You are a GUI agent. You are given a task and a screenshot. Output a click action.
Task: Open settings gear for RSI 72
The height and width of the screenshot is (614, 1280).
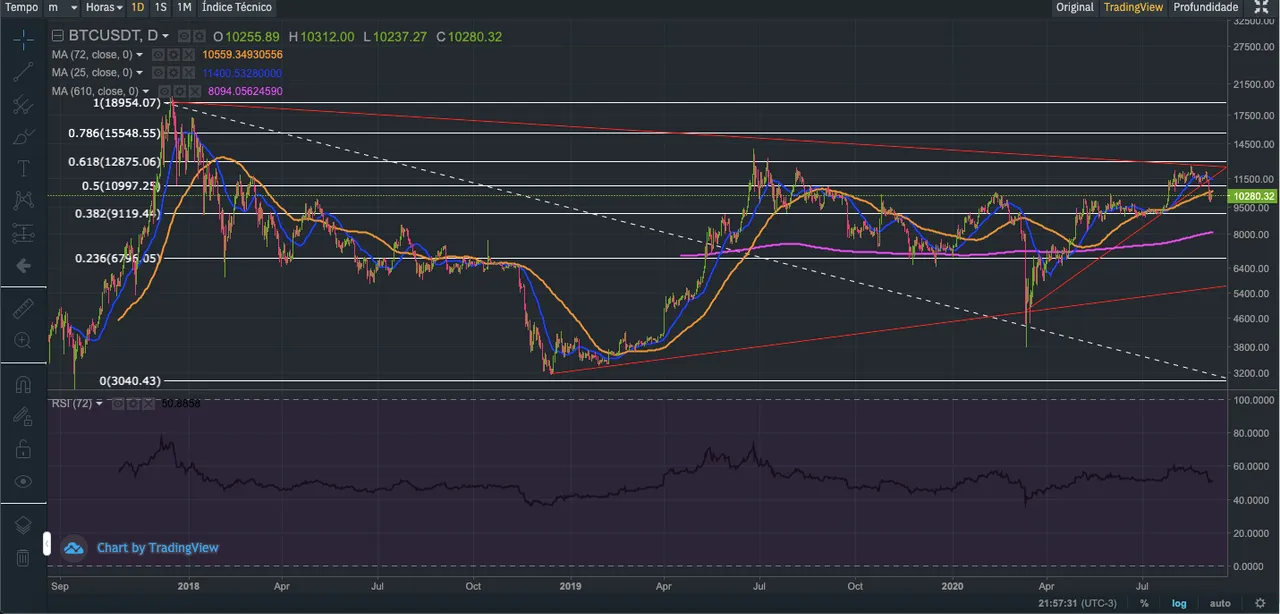pos(133,404)
